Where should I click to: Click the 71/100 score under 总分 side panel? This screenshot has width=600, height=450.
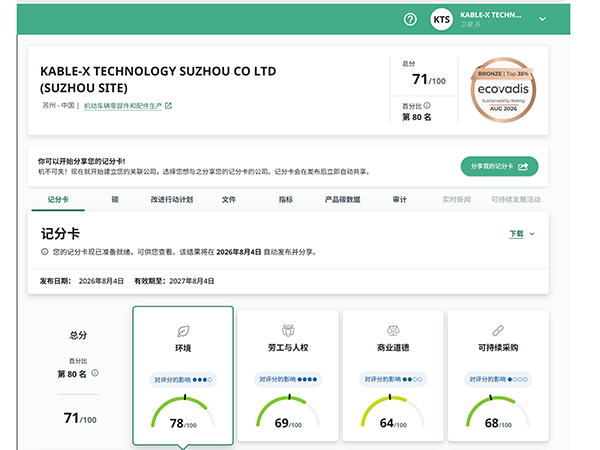[x=80, y=418]
